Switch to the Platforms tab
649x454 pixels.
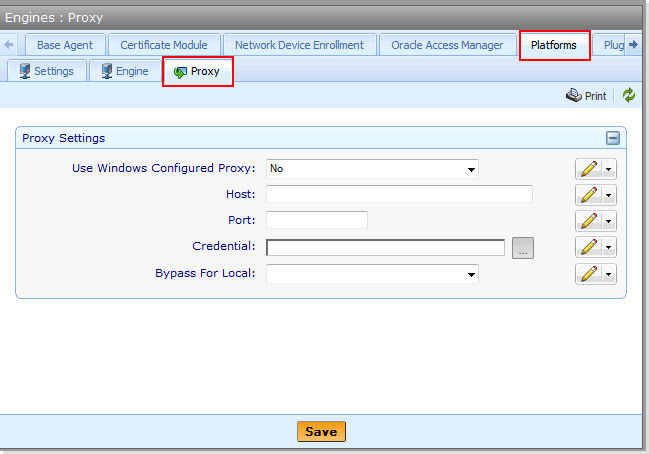click(554, 45)
